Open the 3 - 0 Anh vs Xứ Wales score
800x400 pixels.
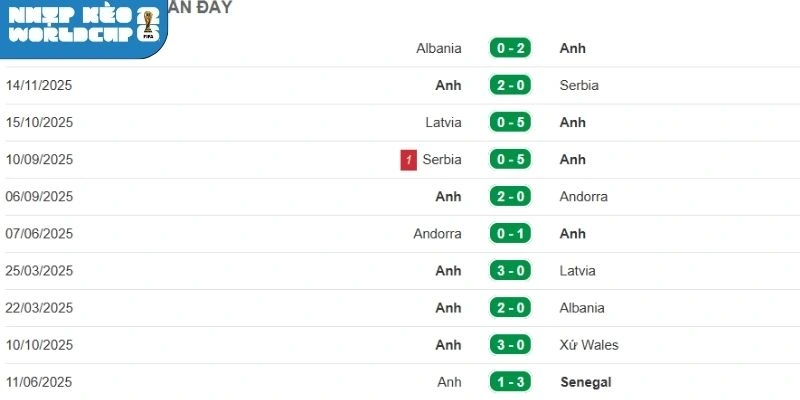pos(510,344)
